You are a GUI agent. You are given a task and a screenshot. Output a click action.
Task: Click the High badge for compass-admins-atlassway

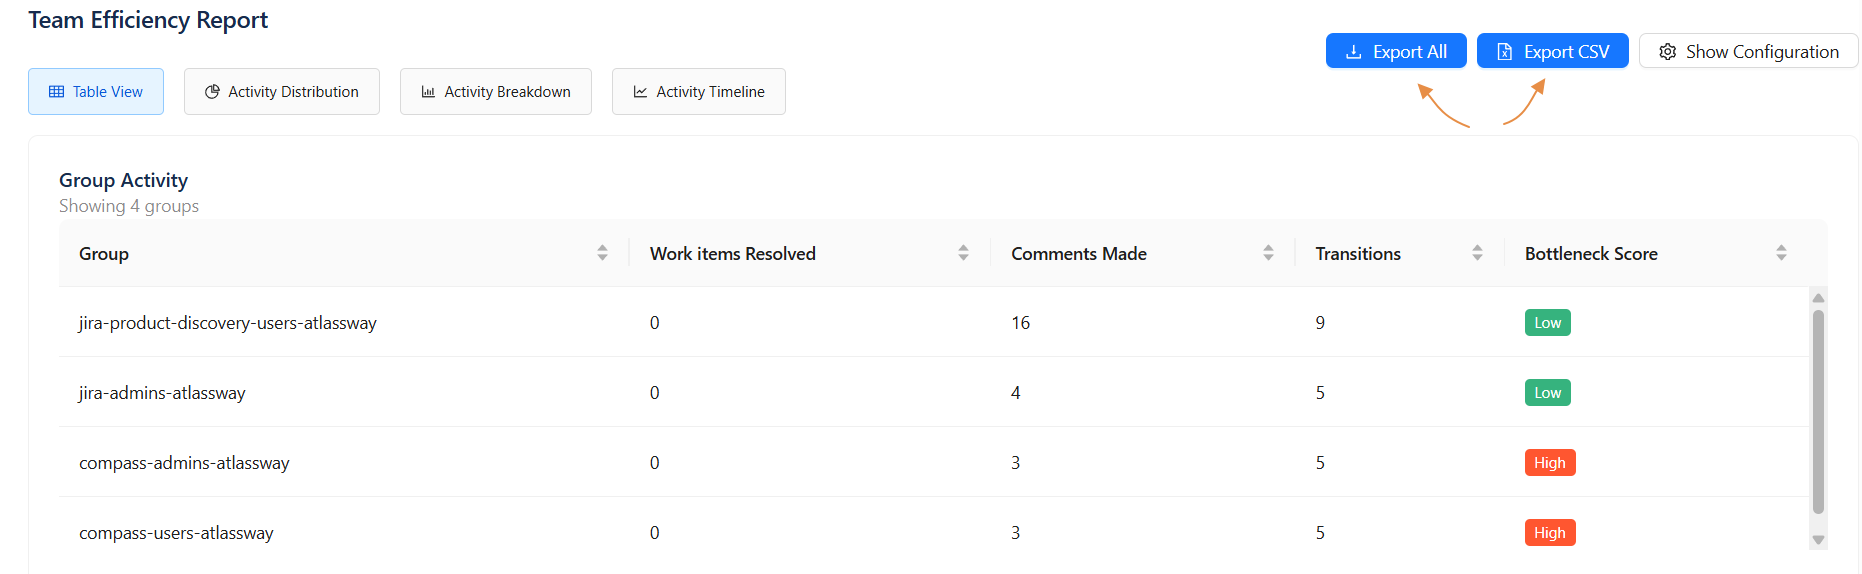(1549, 463)
